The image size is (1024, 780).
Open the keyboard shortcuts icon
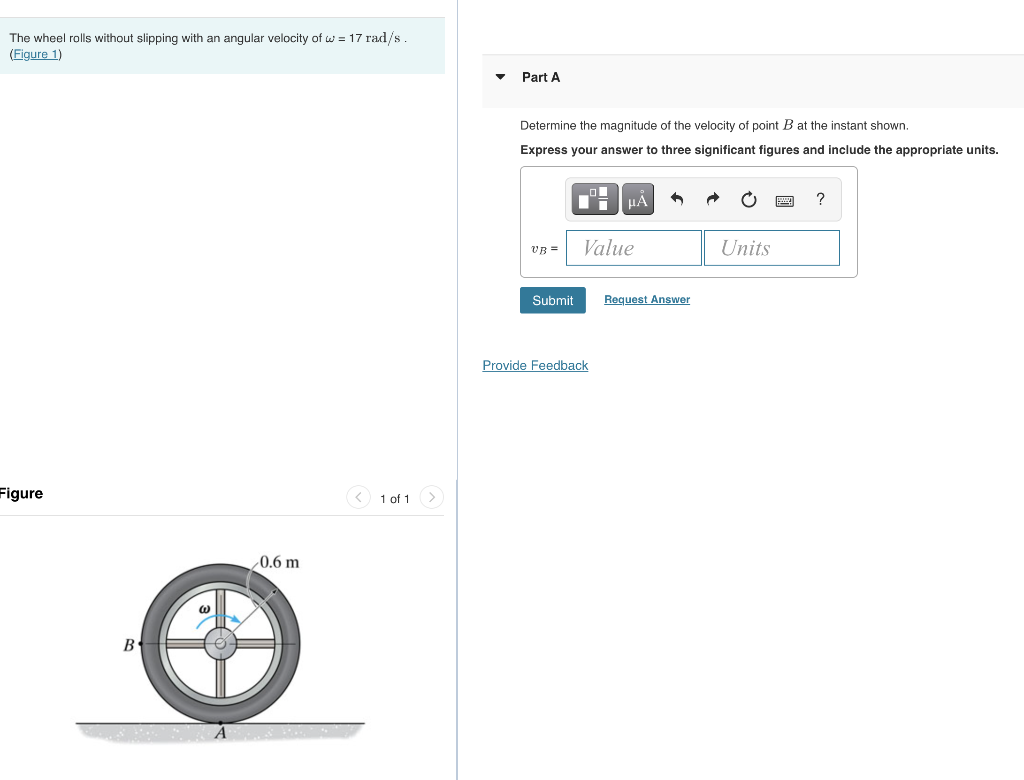coord(784,201)
